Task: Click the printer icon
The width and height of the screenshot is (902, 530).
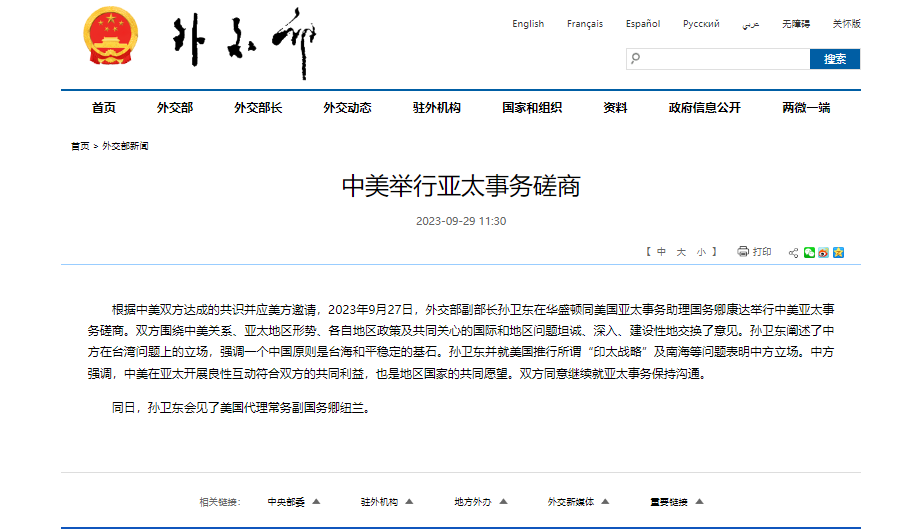Action: coord(743,251)
